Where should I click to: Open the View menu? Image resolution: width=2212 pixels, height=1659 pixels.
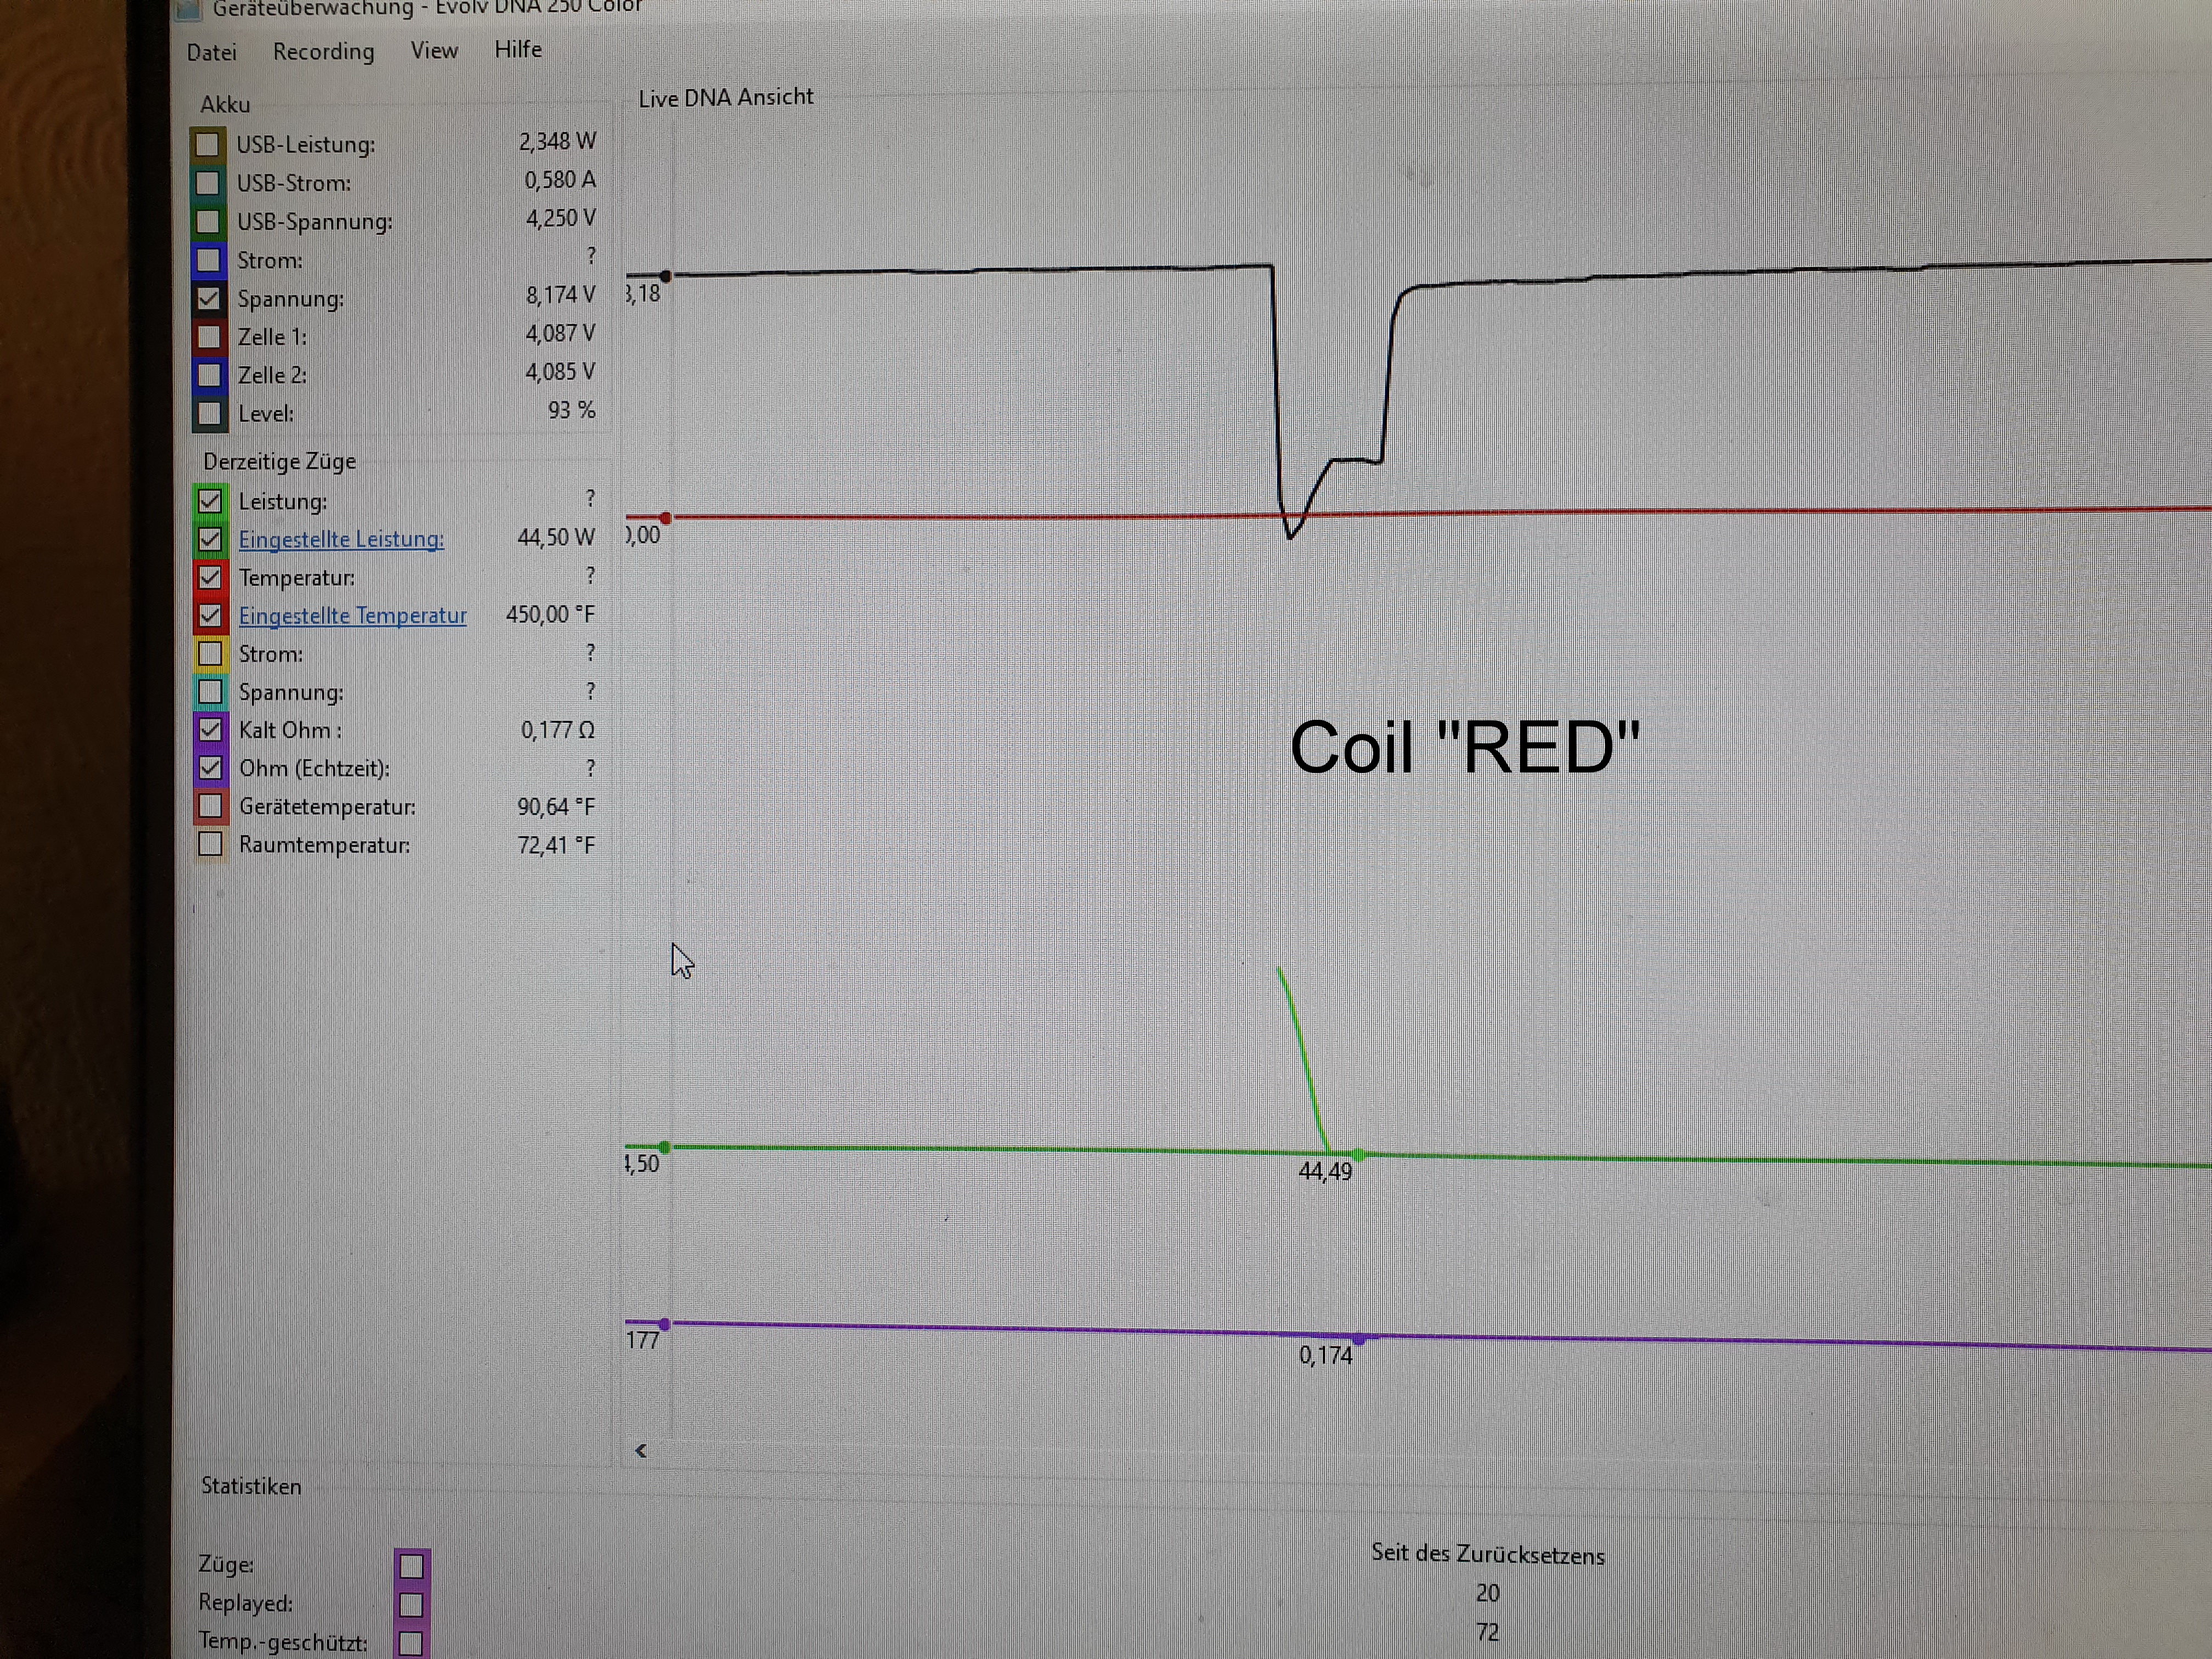point(434,50)
